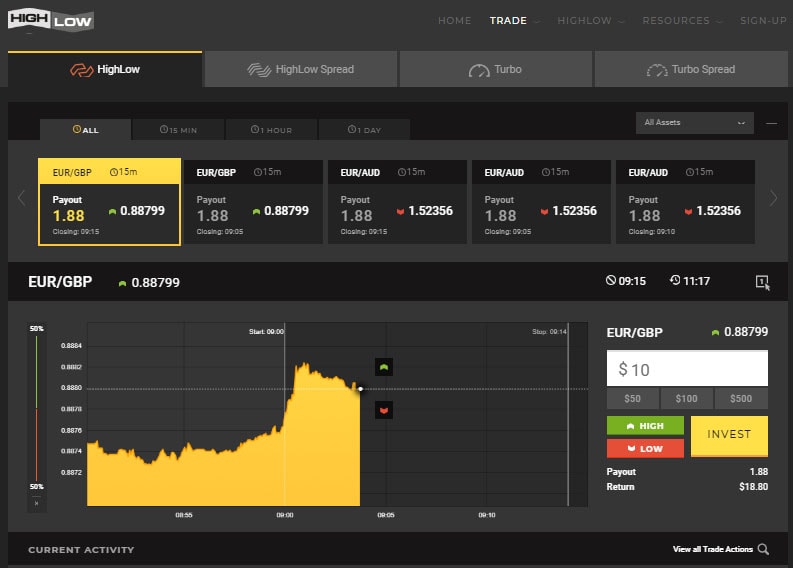Select EUR/AUD card closing 09:10
This screenshot has height=568, width=793.
click(x=685, y=202)
